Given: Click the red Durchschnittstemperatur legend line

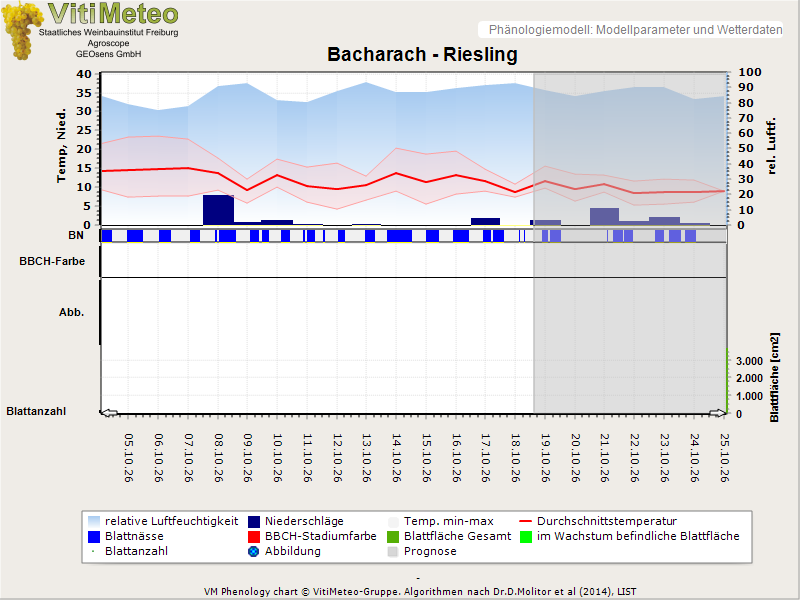Looking at the screenshot, I should (526, 521).
